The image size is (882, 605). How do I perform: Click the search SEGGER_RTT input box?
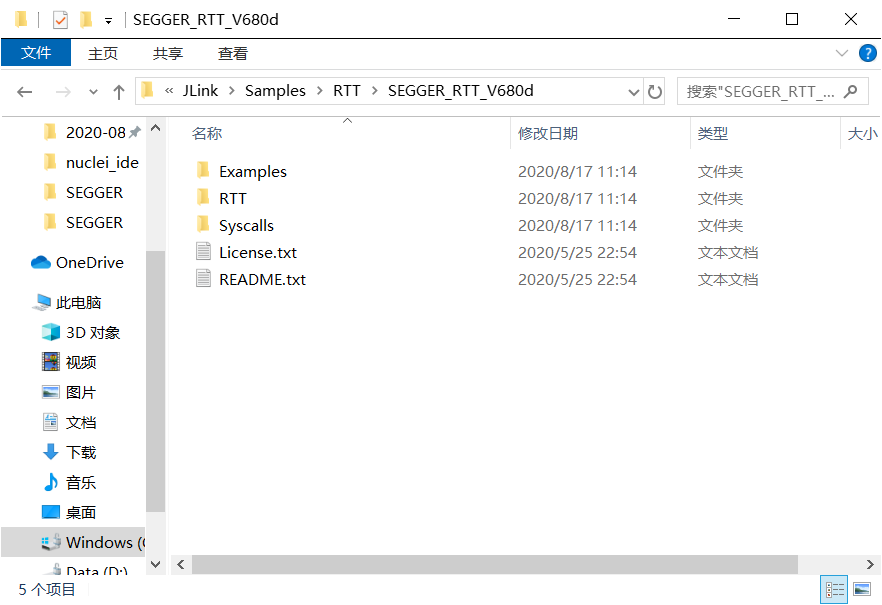click(760, 92)
